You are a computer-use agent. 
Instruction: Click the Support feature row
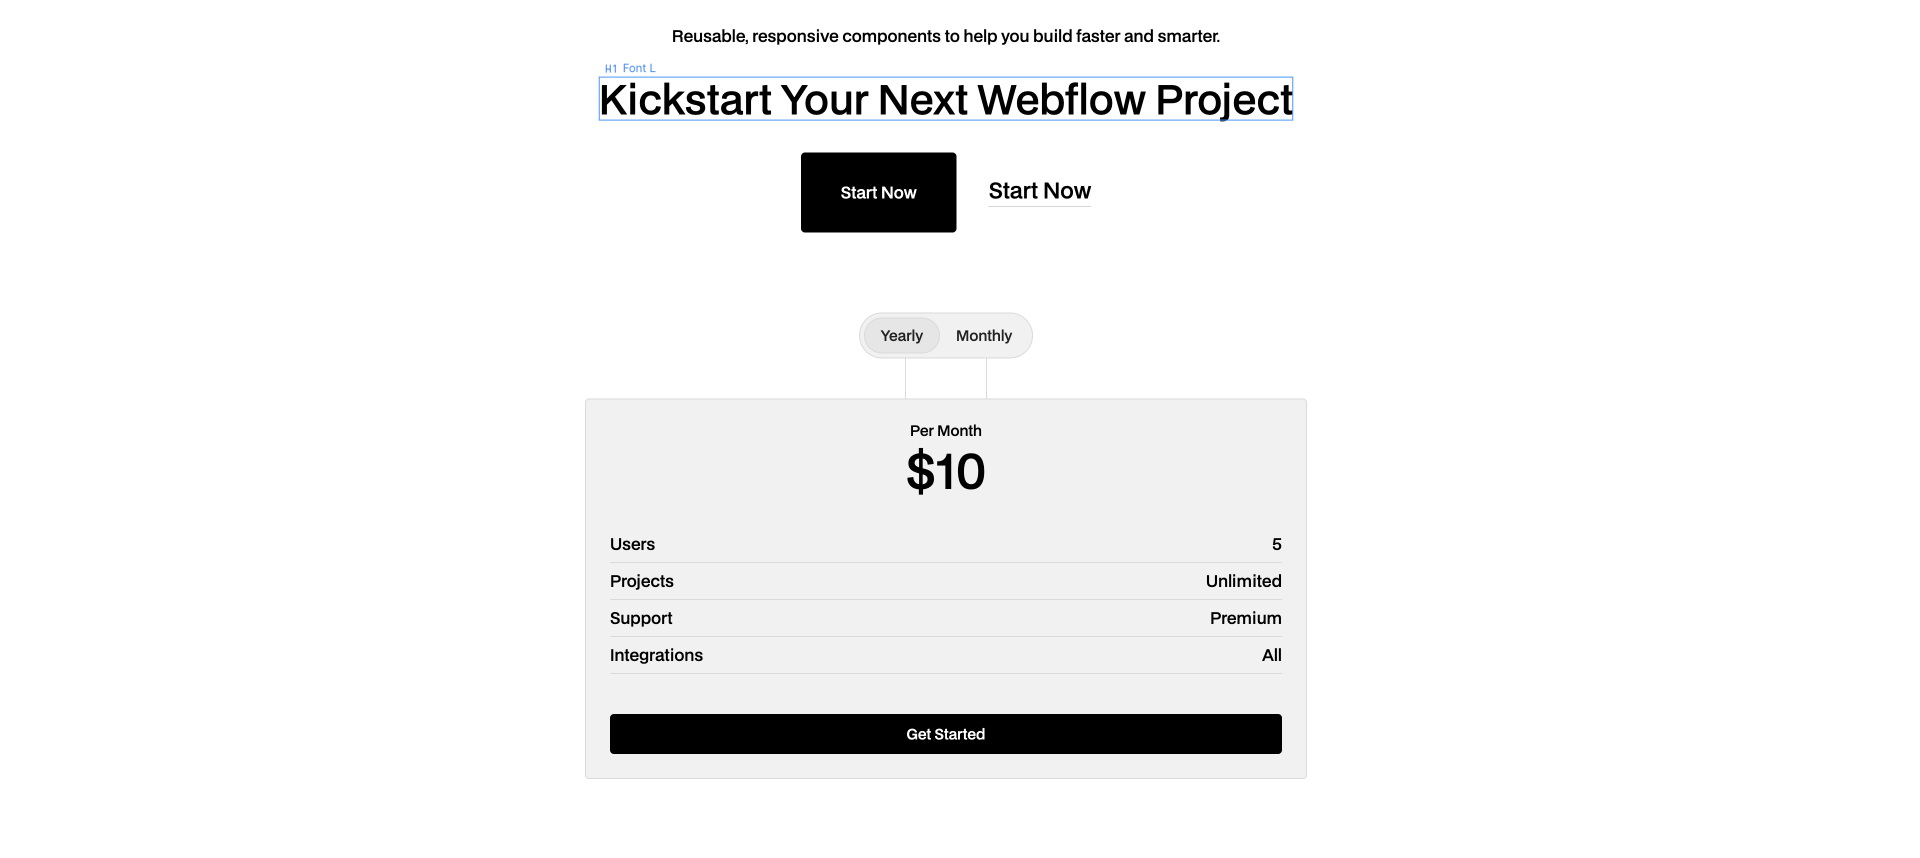tap(641, 618)
